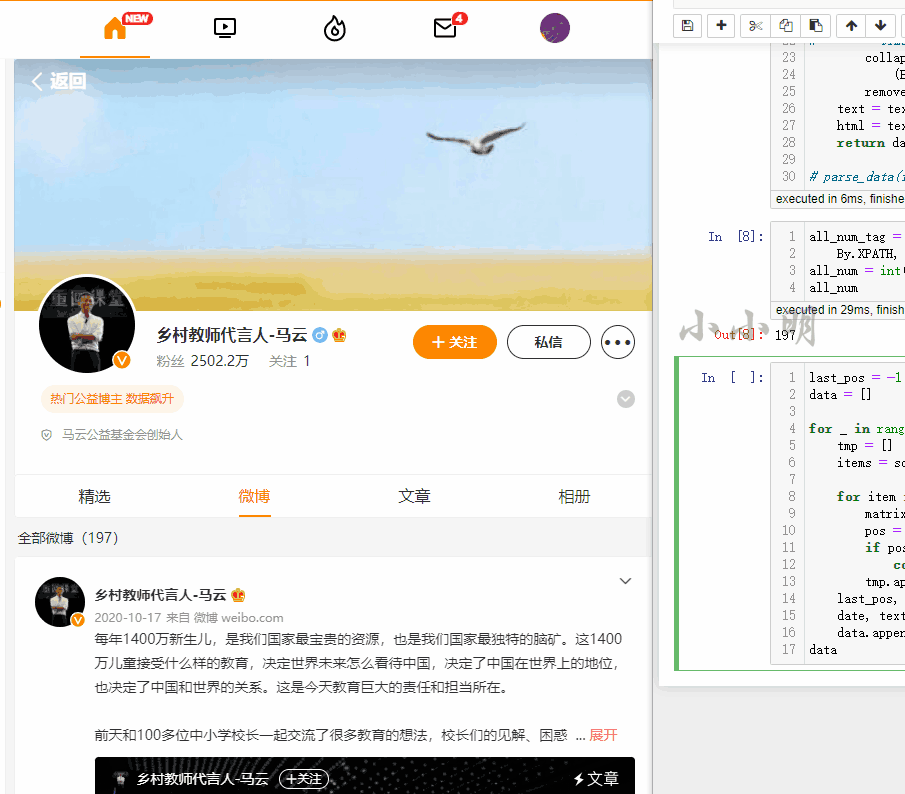The height and width of the screenshot is (794, 905).
Task: Expand profile details chevron
Action: pyautogui.click(x=626, y=399)
